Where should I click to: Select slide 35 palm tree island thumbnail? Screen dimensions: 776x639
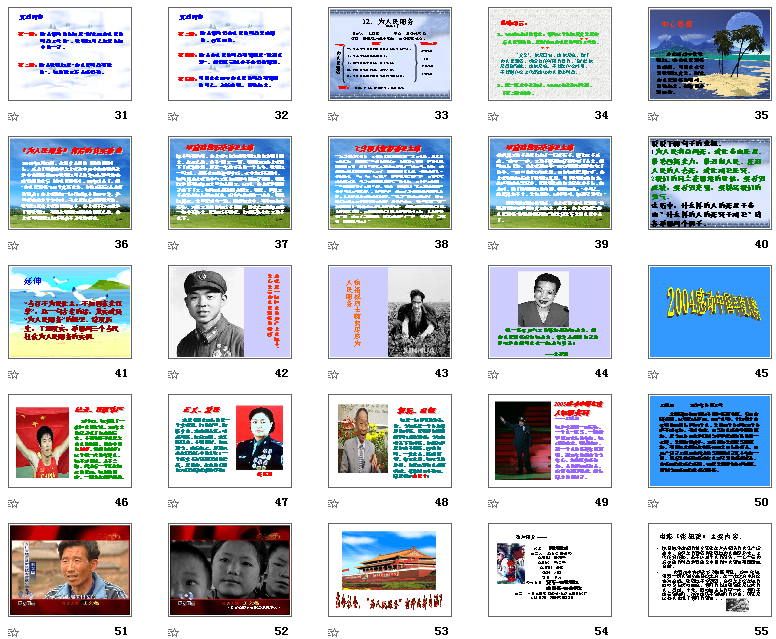pos(710,54)
